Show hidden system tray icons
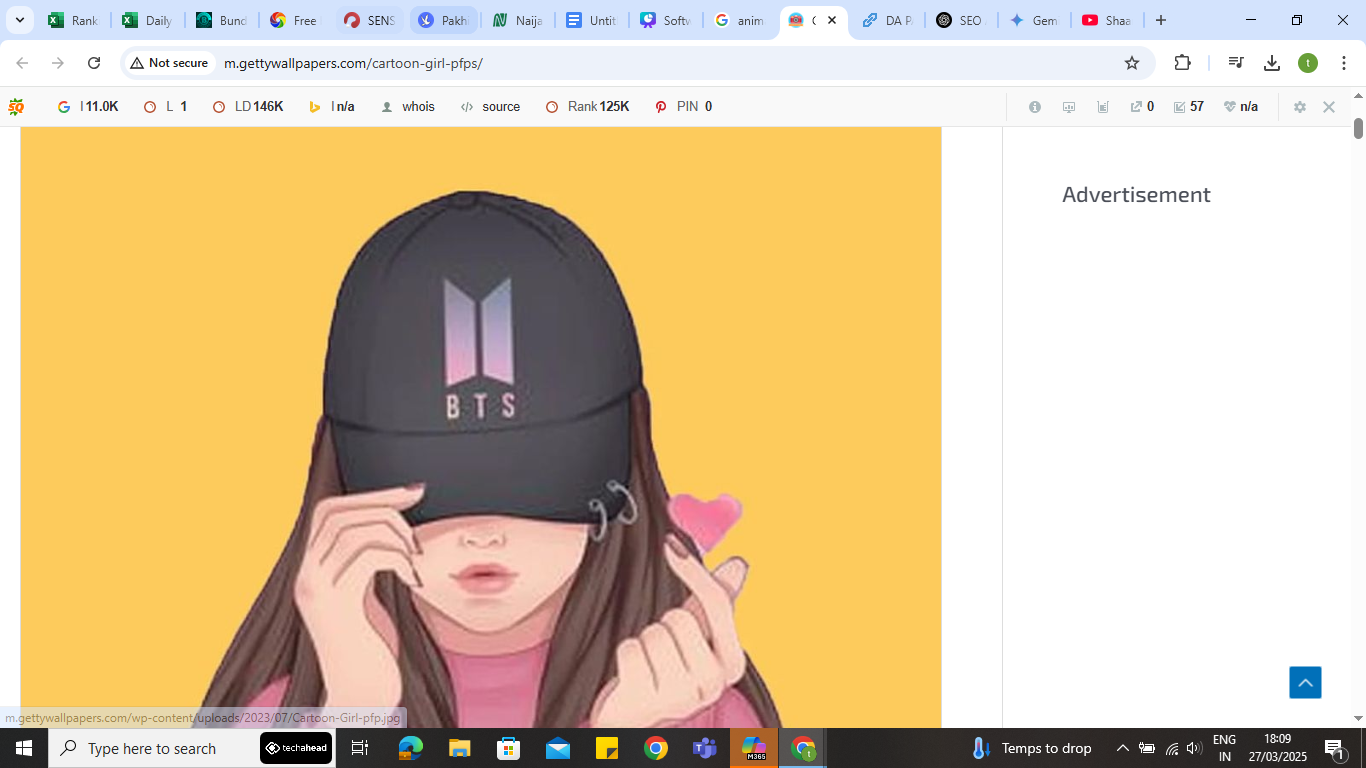This screenshot has width=1366, height=768. tap(1122, 748)
